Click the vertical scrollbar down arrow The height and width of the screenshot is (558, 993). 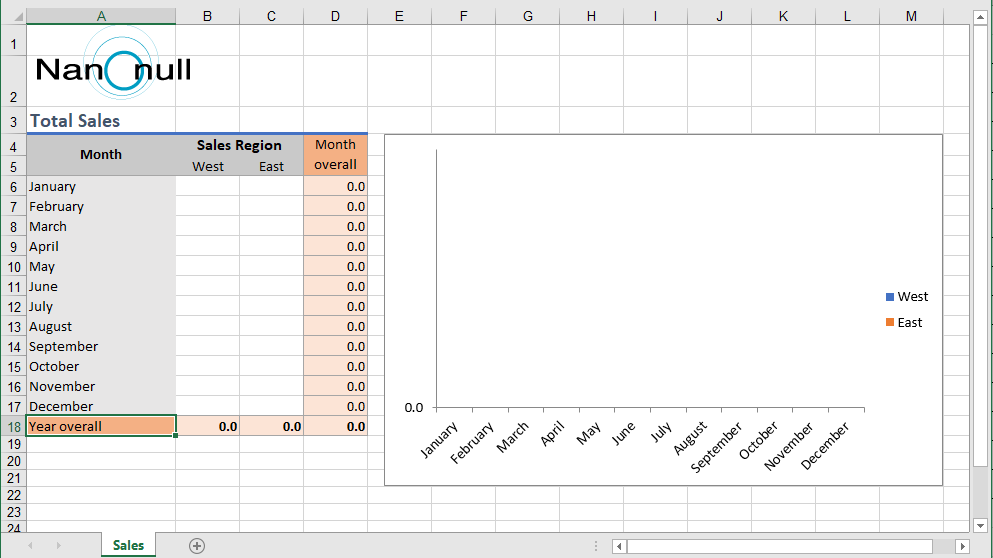click(980, 524)
